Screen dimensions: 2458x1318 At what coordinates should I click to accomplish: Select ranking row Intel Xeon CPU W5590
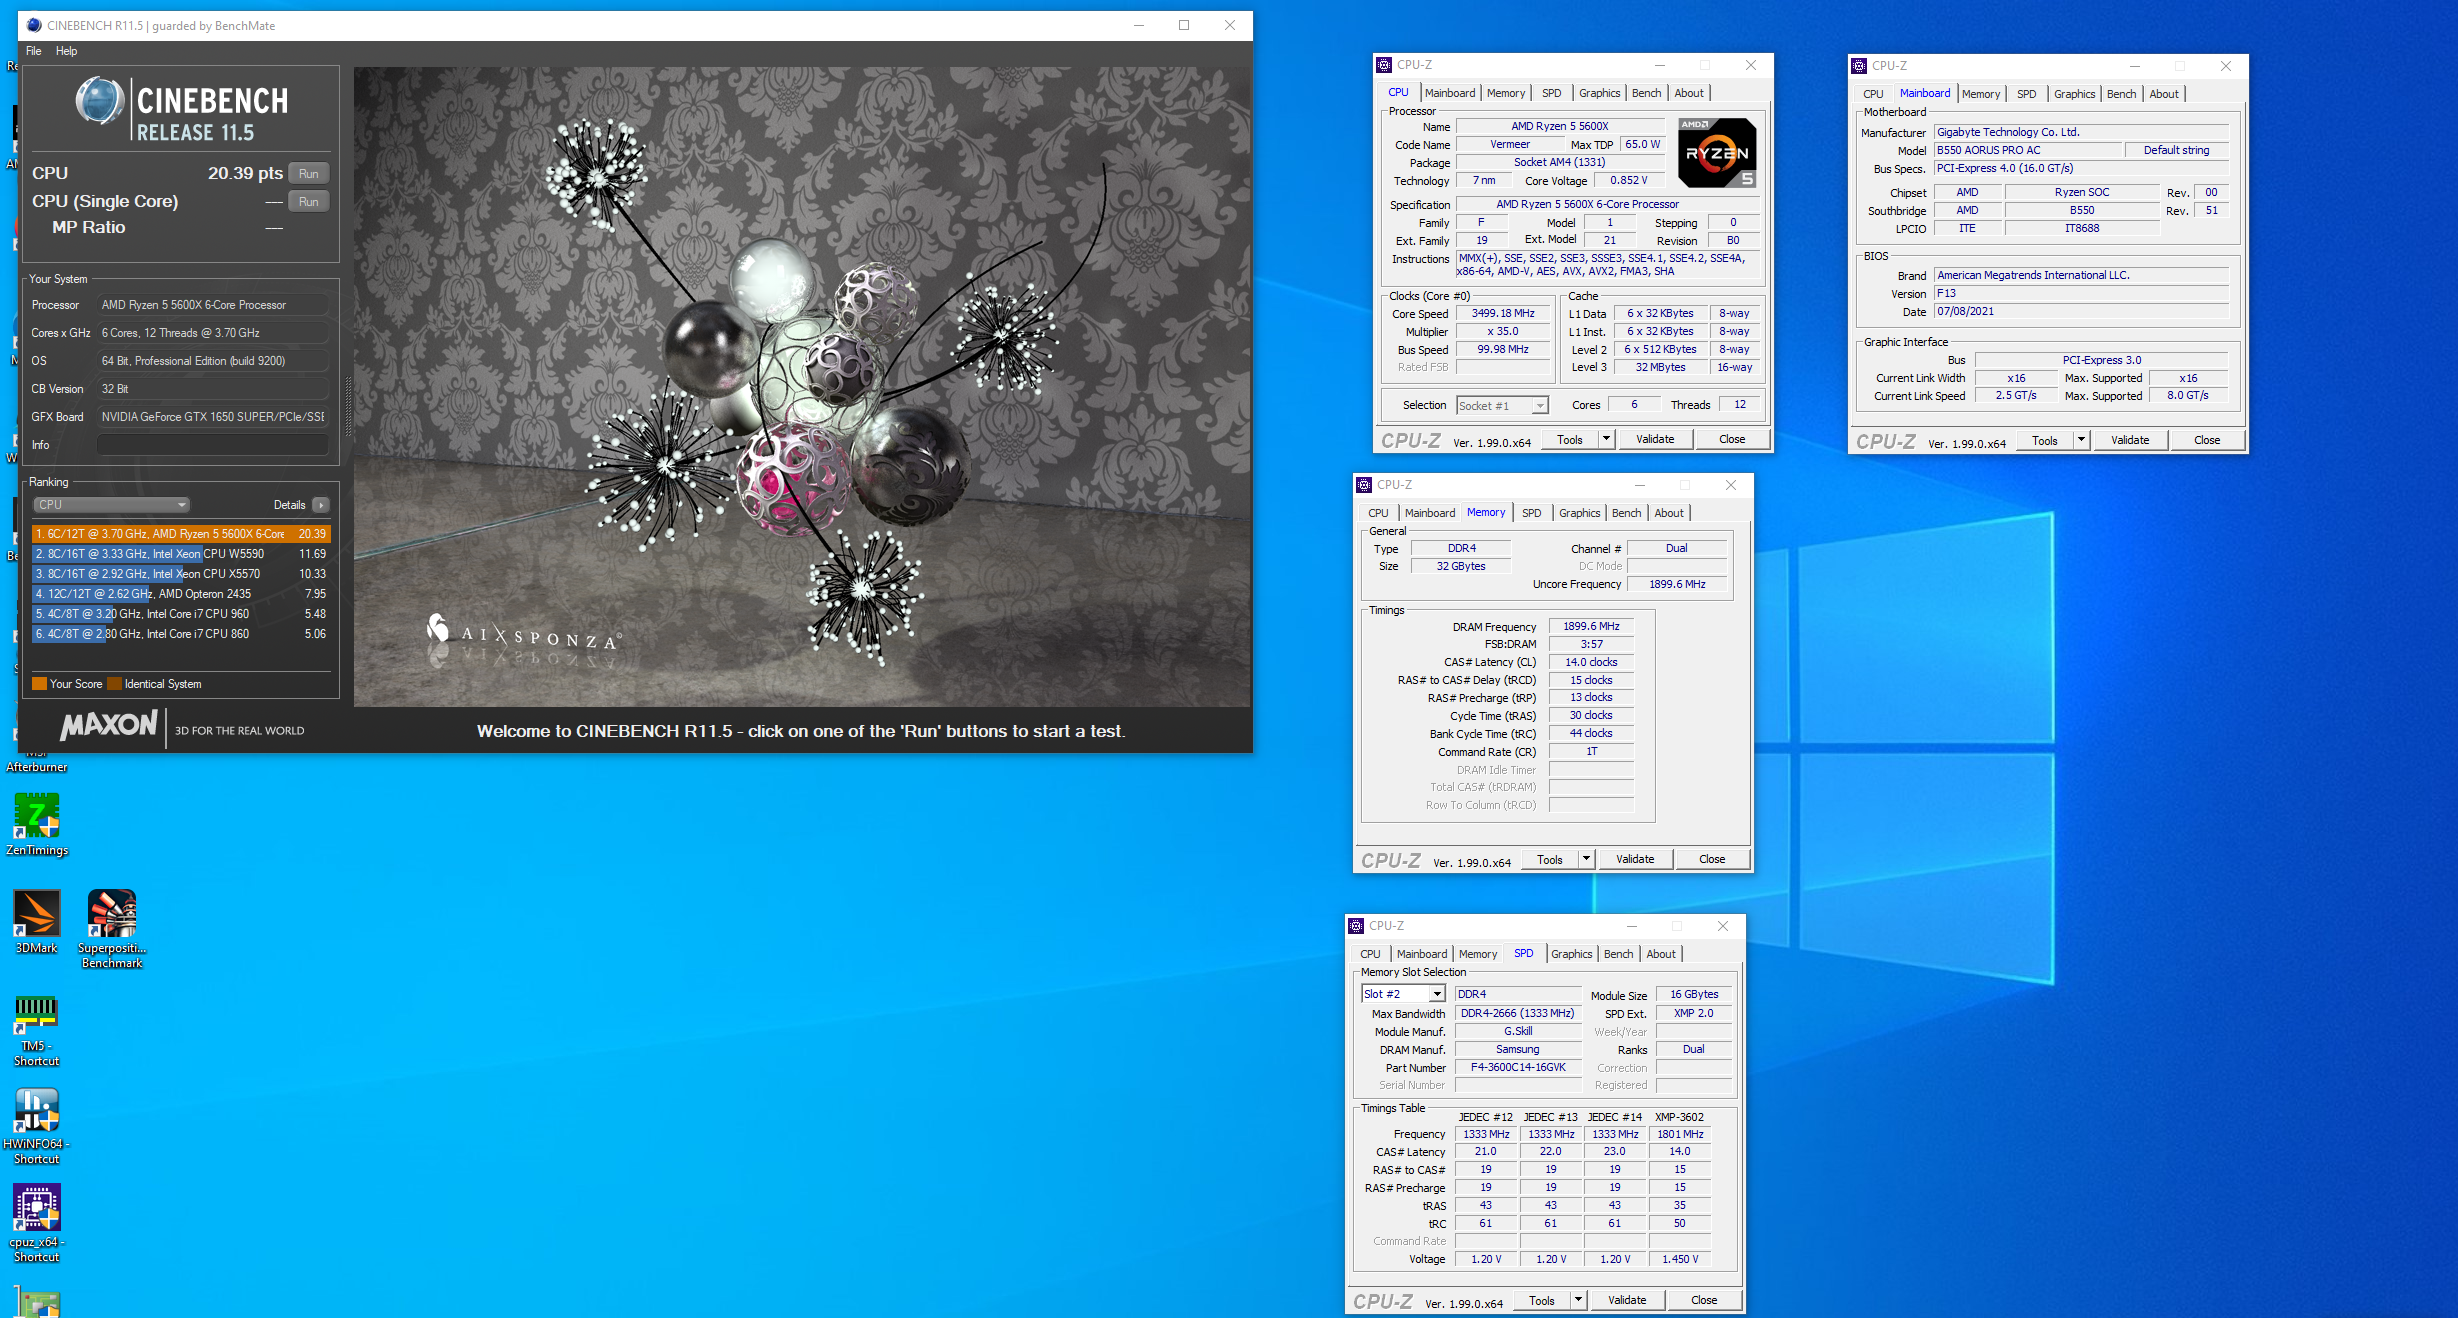pos(181,554)
